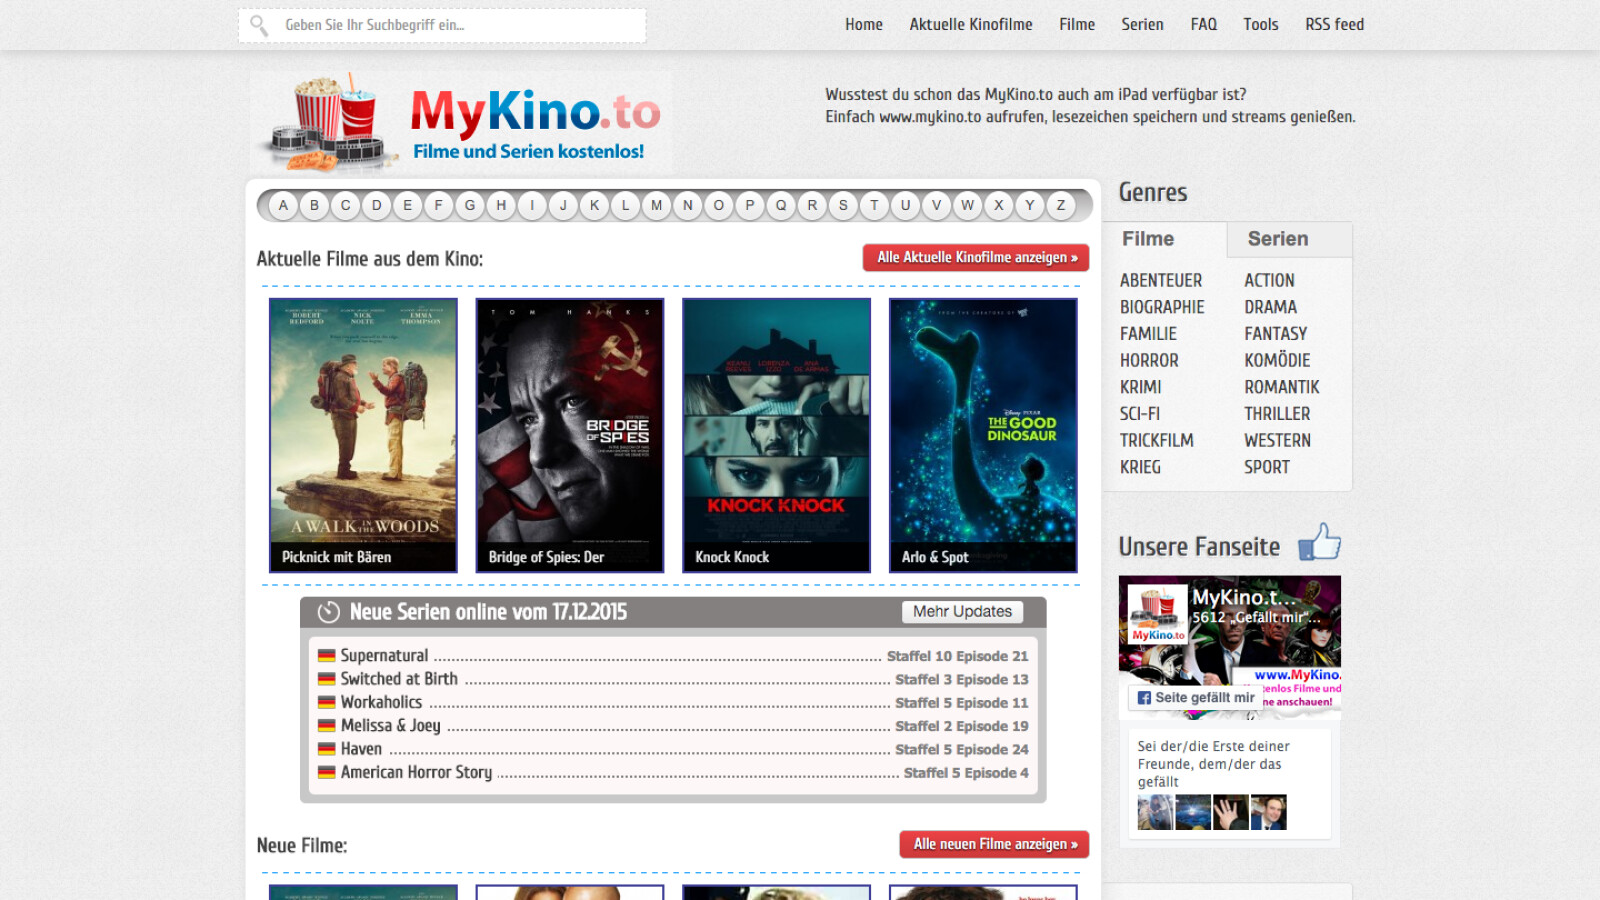
Task: Select BIOGRAPHIE genre
Action: (1162, 307)
